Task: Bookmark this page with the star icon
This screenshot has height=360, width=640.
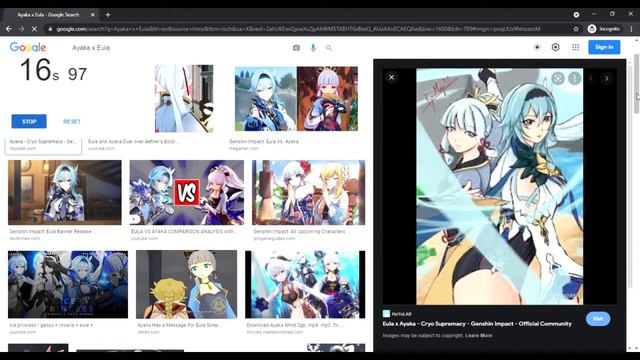Action: point(576,29)
